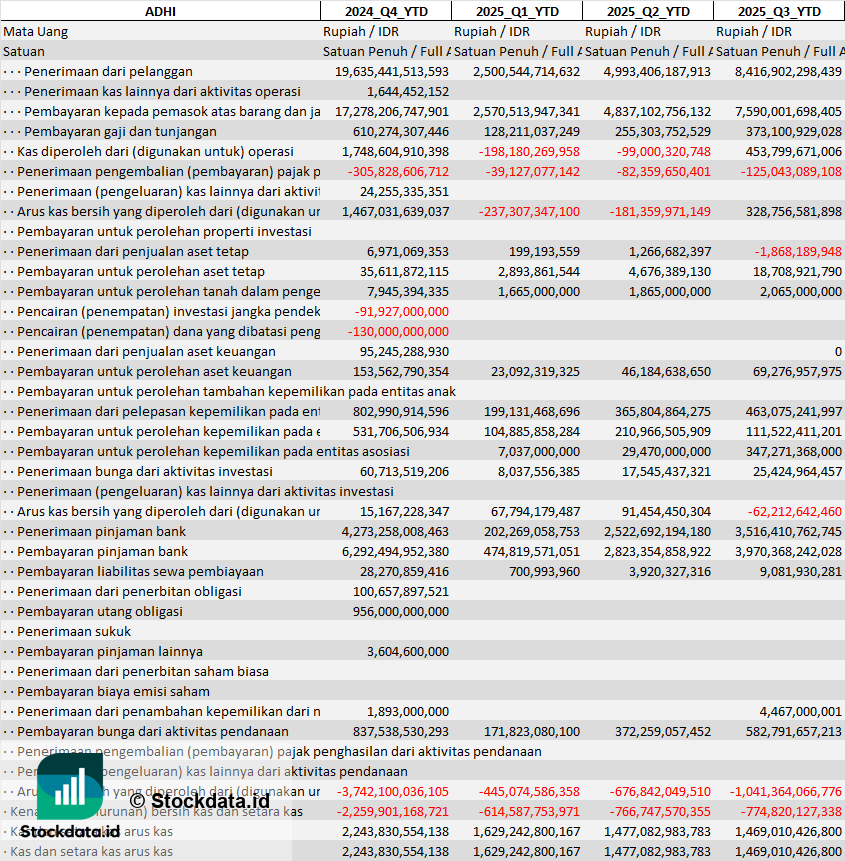This screenshot has height=861, width=845.
Task: Click negative value -3,742,100,036,105
Action: tap(392, 791)
